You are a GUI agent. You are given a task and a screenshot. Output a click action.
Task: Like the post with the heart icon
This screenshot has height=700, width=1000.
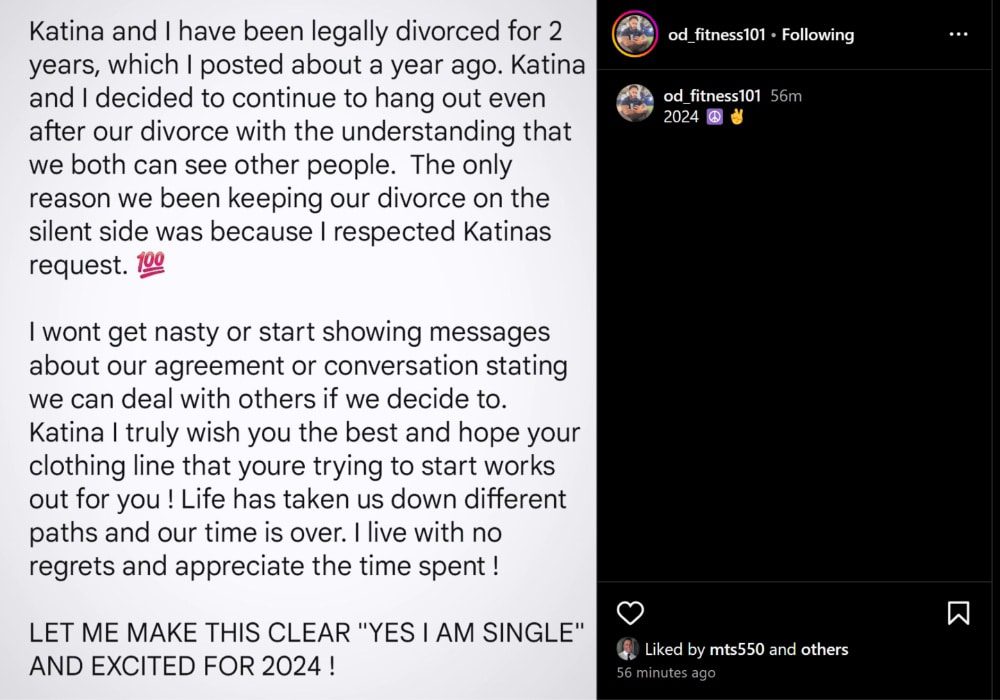(x=631, y=613)
